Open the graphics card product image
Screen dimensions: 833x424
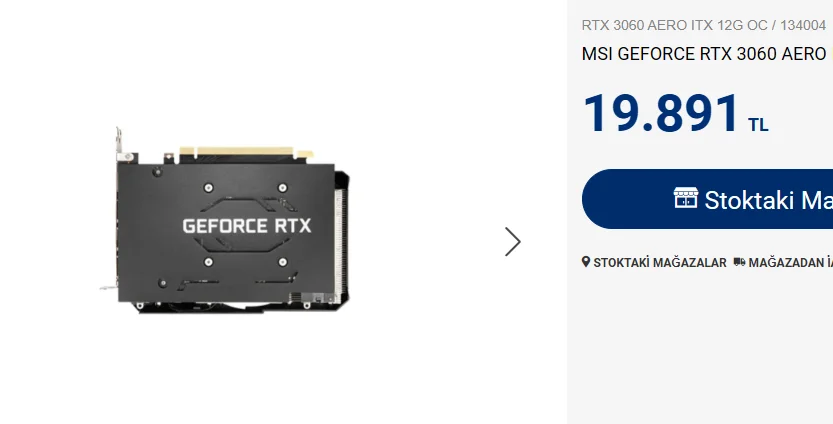point(225,221)
